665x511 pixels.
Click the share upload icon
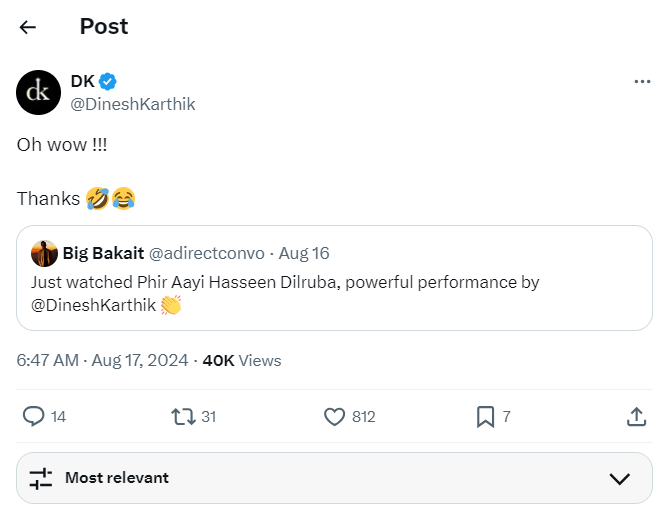click(x=636, y=416)
